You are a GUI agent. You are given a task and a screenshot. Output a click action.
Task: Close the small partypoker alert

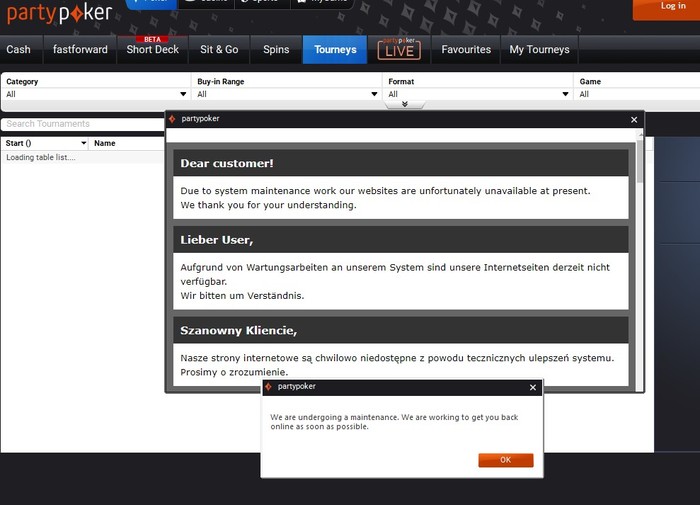pyautogui.click(x=533, y=388)
